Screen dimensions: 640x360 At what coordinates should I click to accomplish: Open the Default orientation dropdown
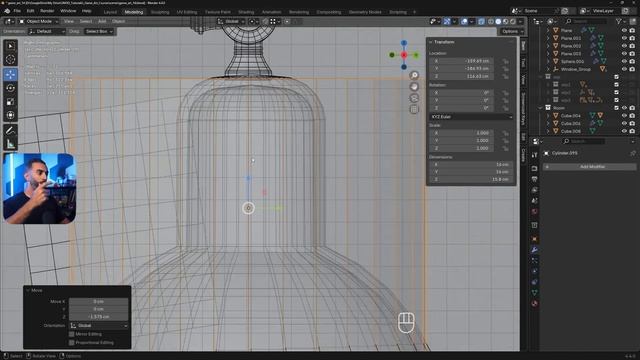click(x=47, y=31)
